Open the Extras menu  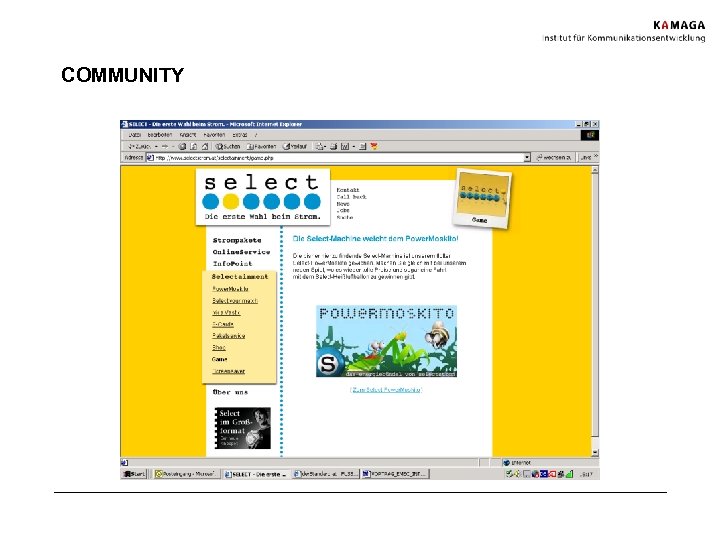click(x=240, y=135)
